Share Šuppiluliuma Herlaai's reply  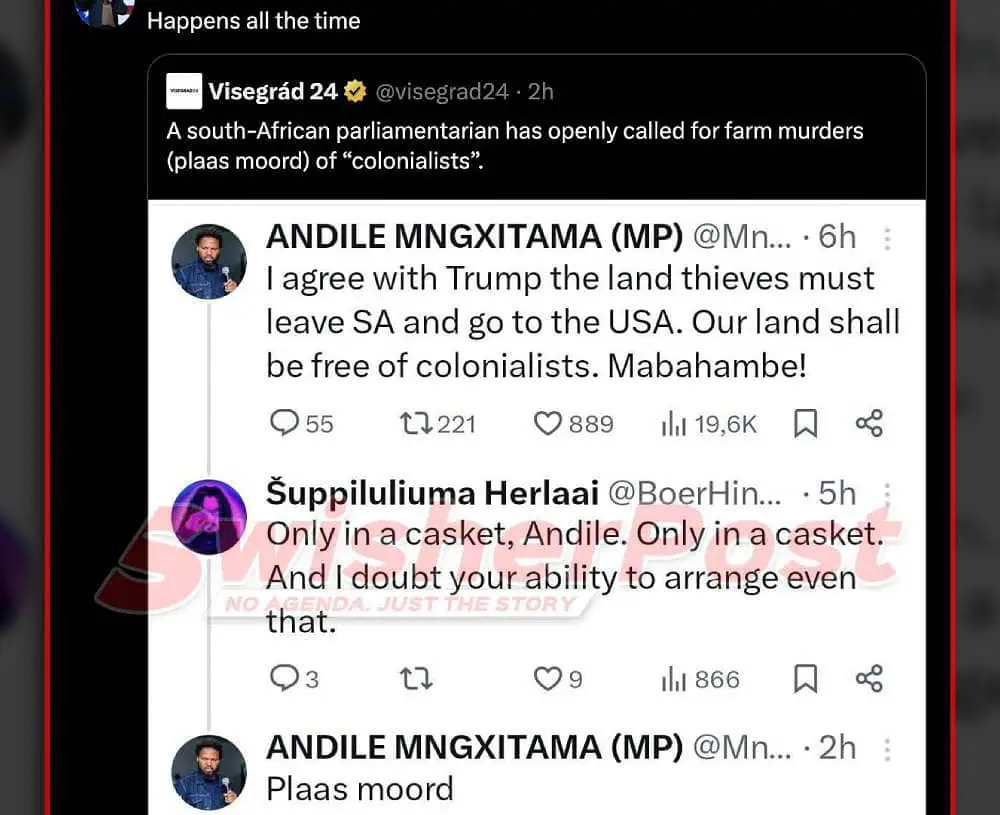[x=869, y=680]
